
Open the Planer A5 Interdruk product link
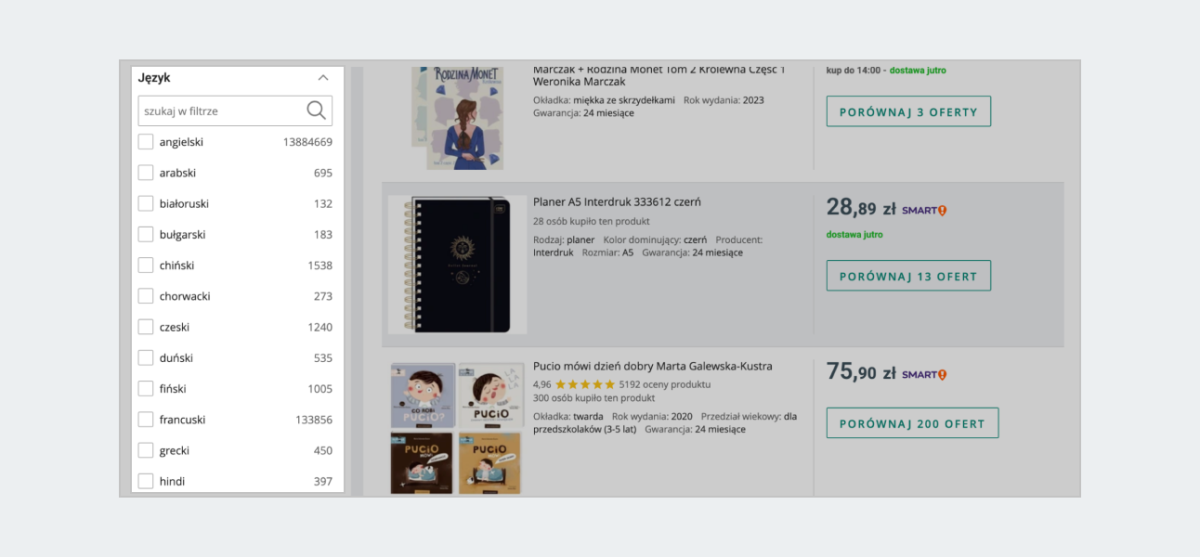pyautogui.click(x=617, y=202)
